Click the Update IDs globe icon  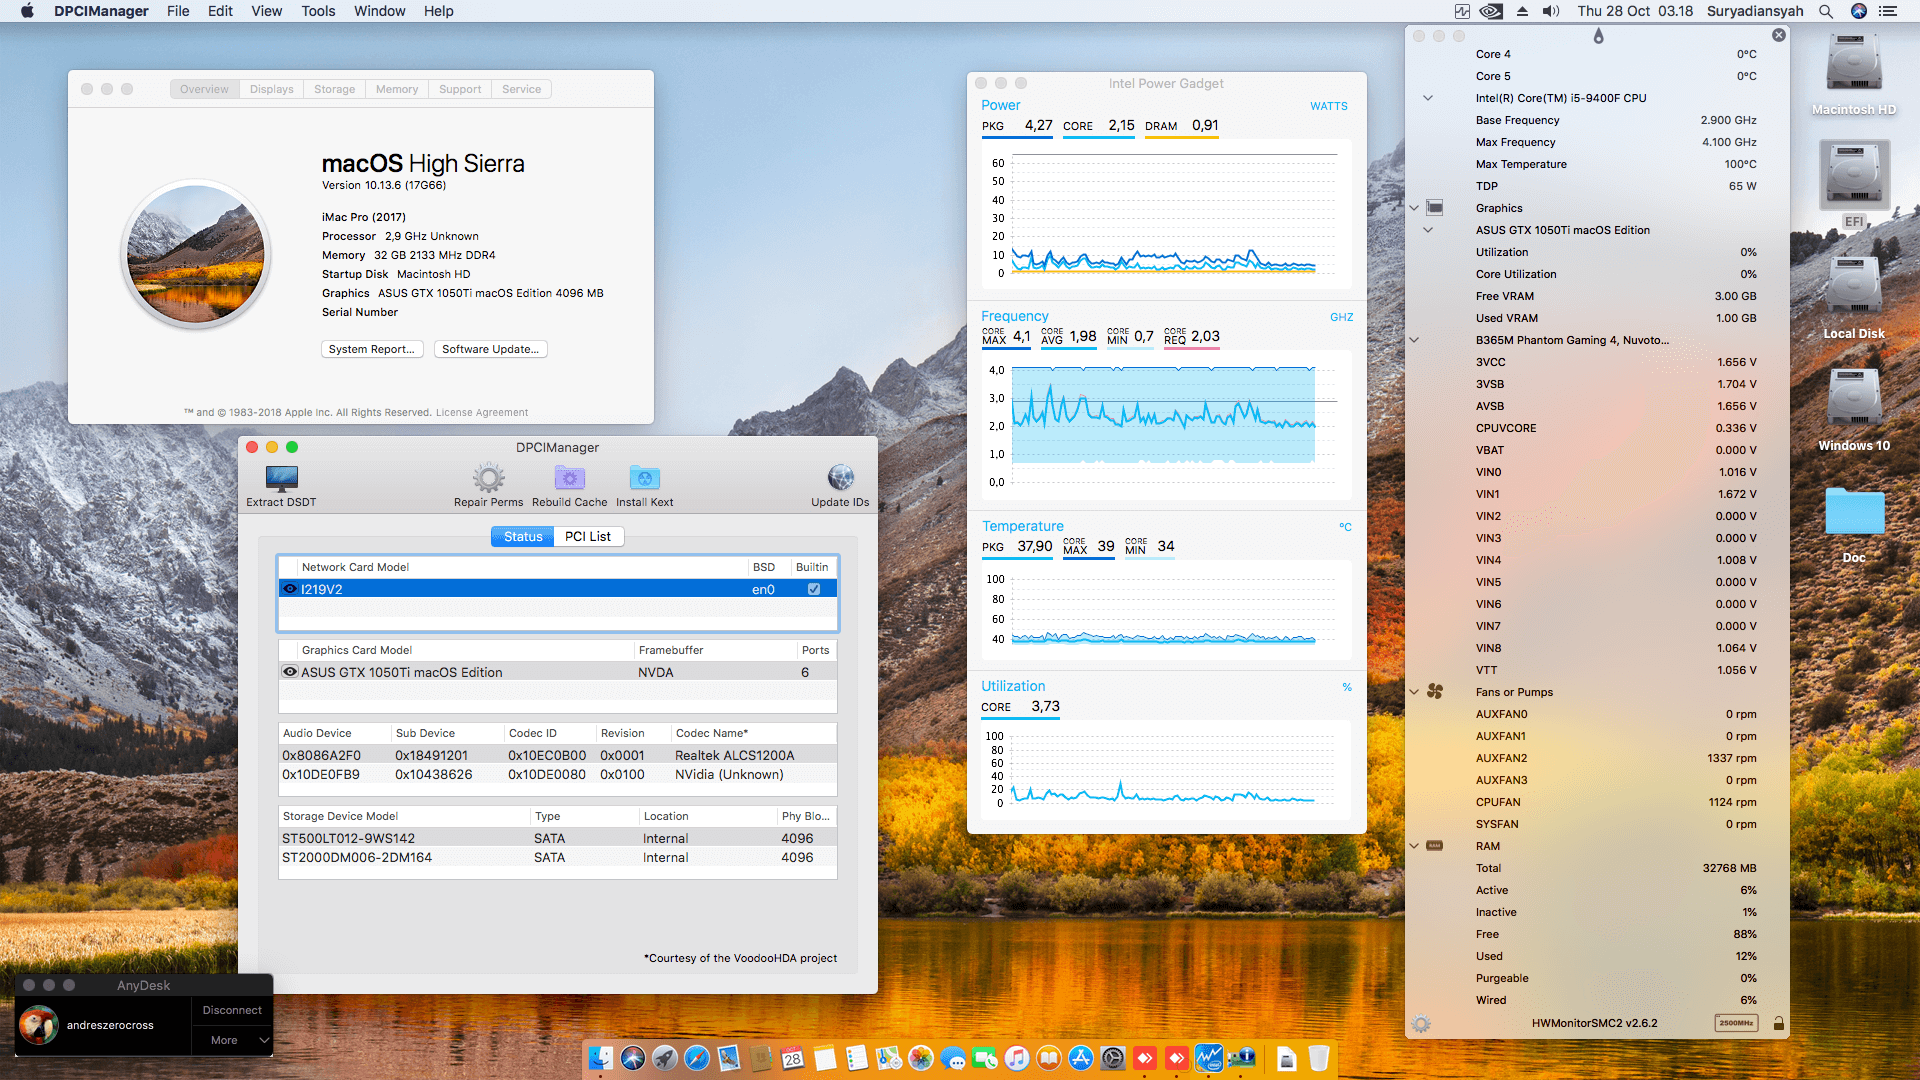(840, 478)
